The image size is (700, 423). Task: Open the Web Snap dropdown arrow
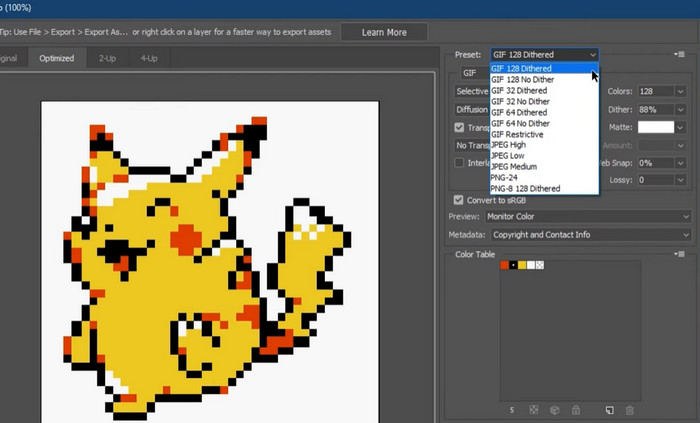(680, 163)
